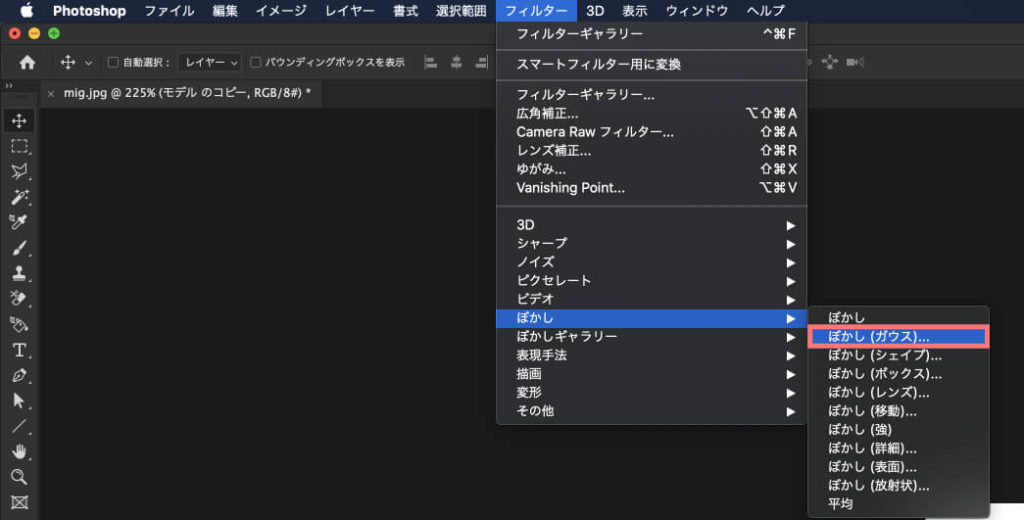Choose Camera Raw フィルター...
Screen dimensions: 1024x520
[652, 132]
